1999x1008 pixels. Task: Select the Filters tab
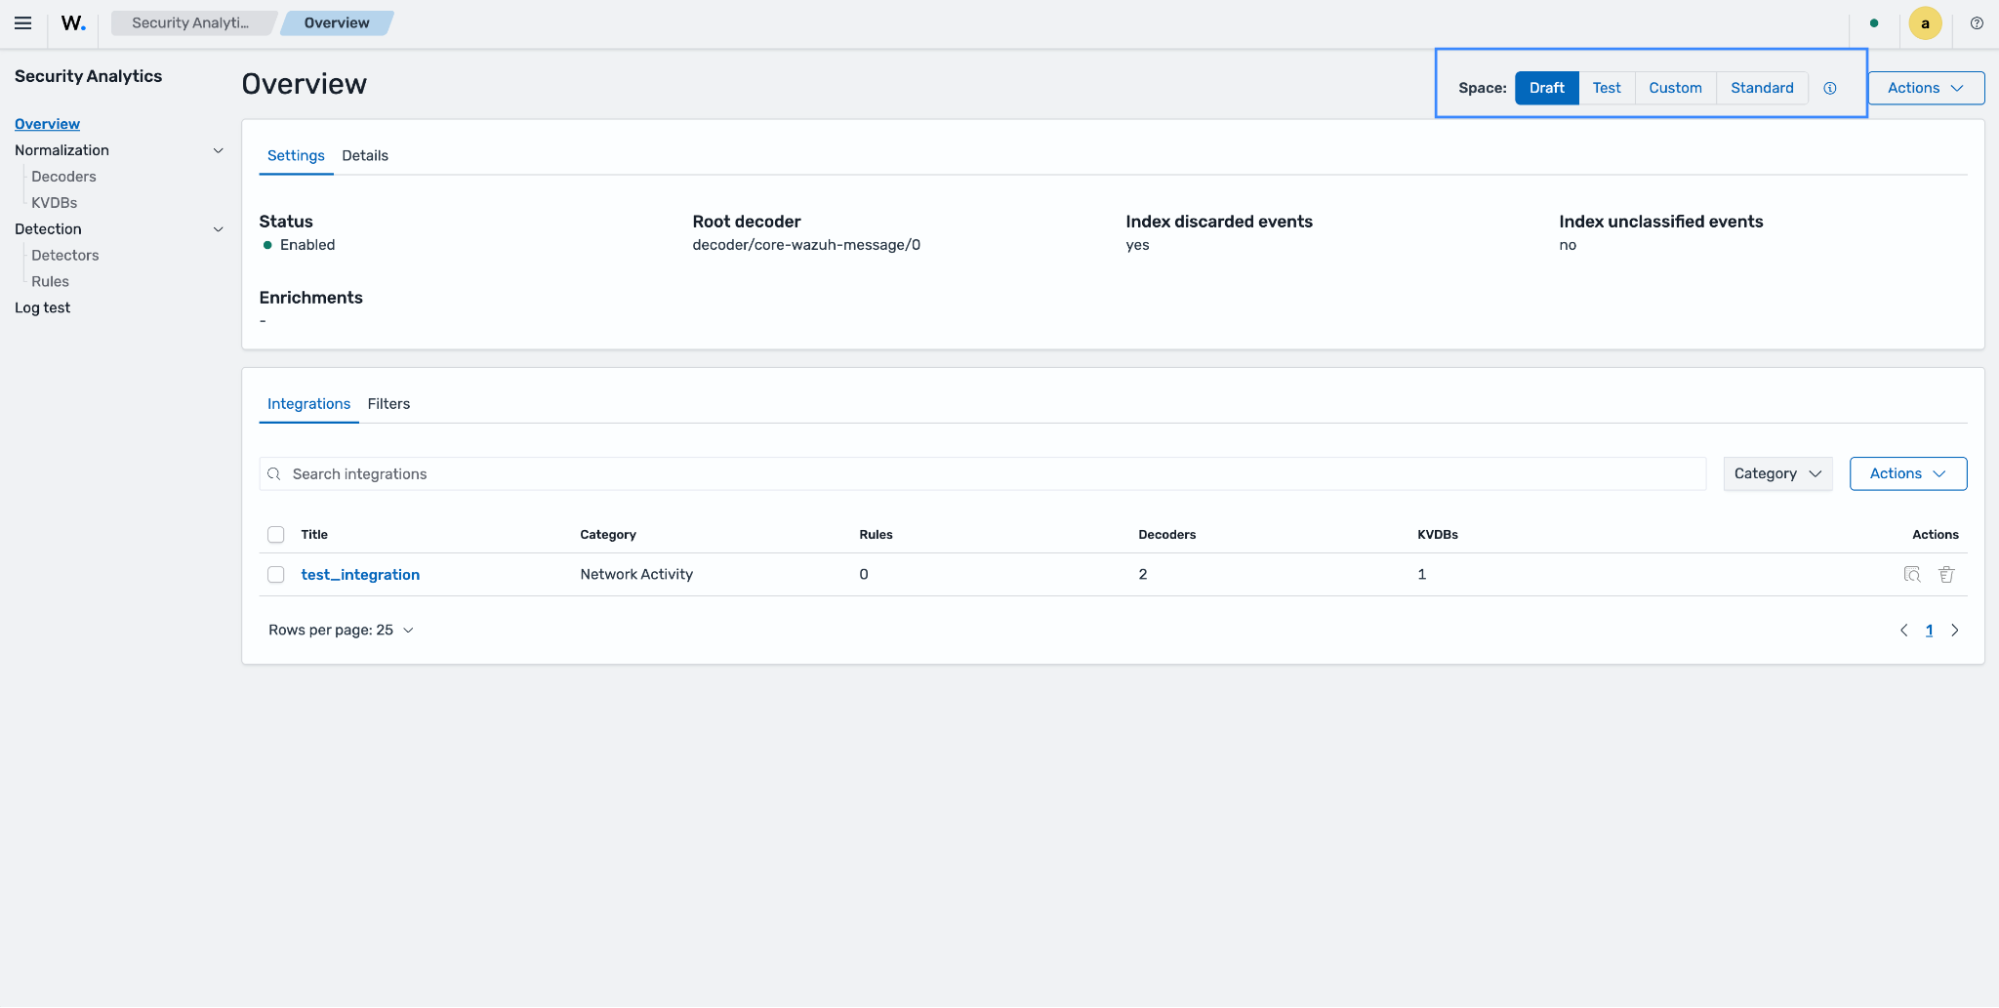(x=389, y=404)
